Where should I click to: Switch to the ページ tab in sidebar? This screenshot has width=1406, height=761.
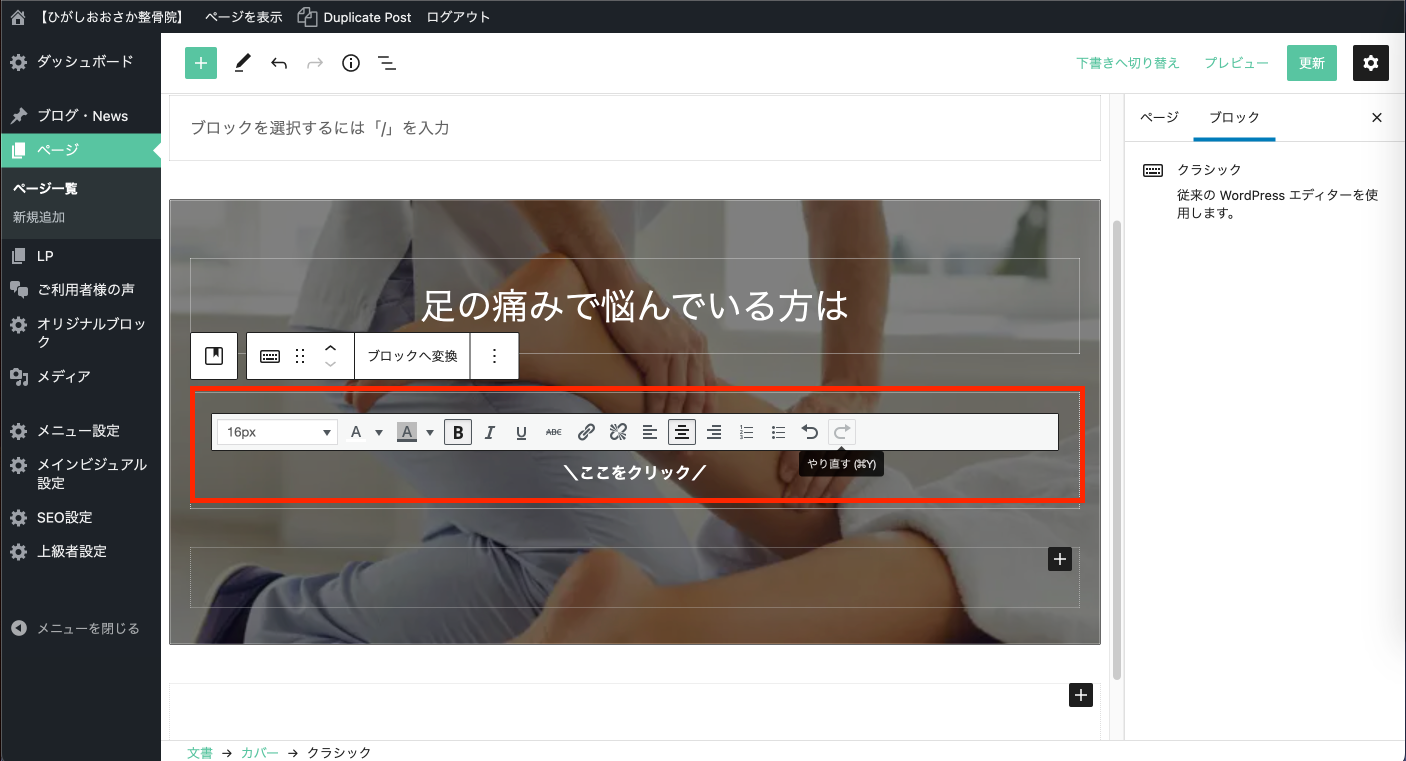click(1159, 117)
